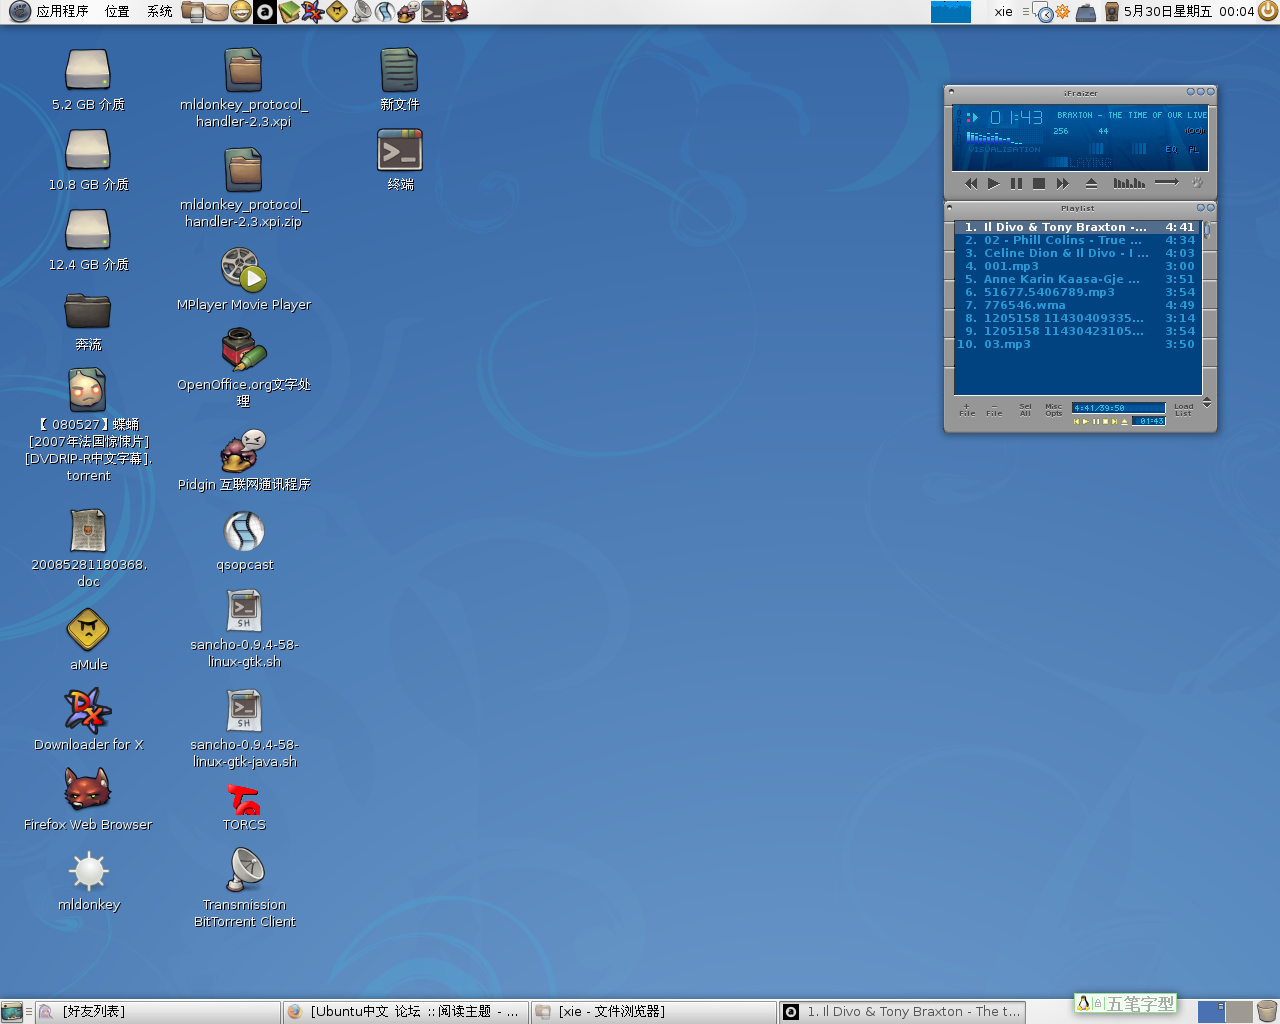Open the 新文件 text file on desktop

pyautogui.click(x=400, y=70)
